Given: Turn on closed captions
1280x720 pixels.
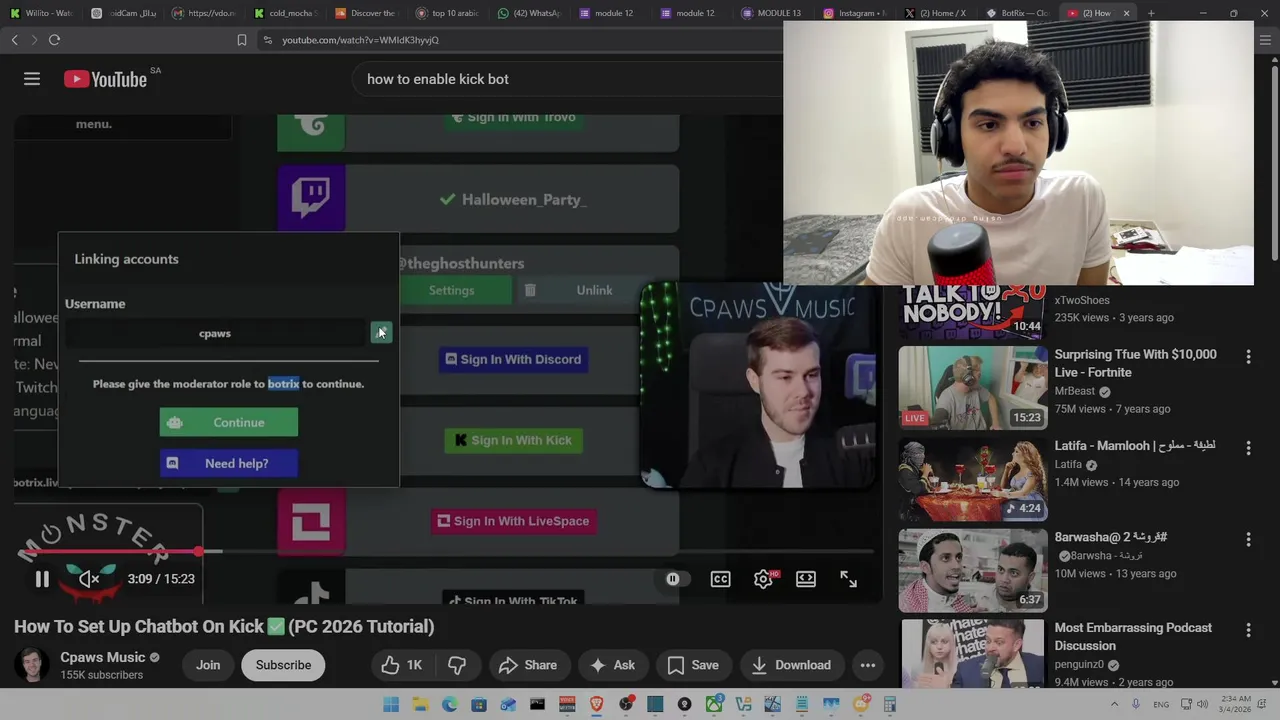Looking at the screenshot, I should click(720, 579).
